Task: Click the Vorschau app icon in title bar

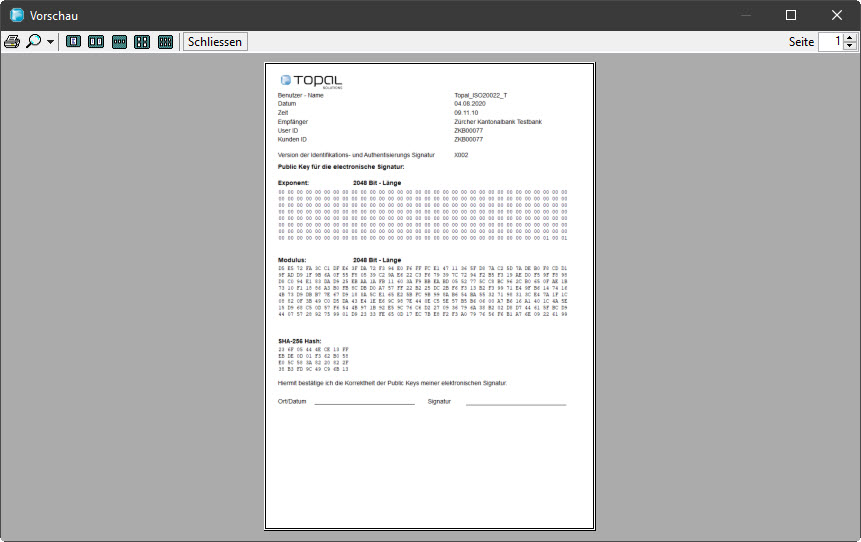Action: tap(17, 15)
